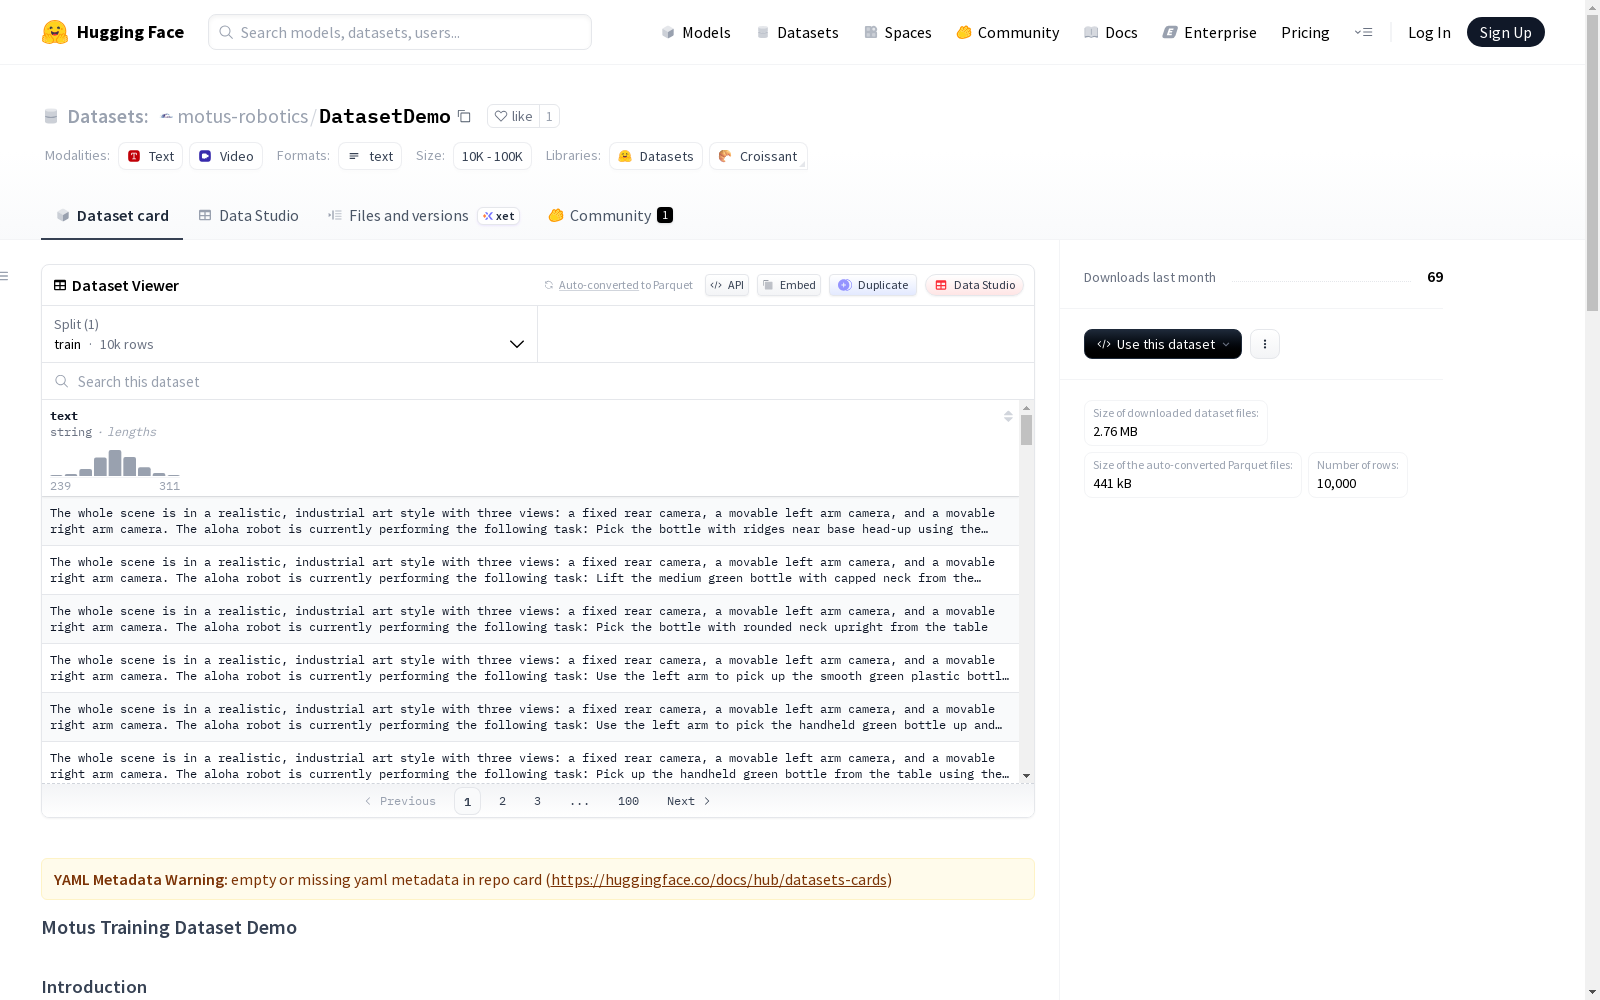This screenshot has width=1600, height=1000.
Task: Click the Motus Training Dataset Demo heading
Action: pyautogui.click(x=169, y=927)
